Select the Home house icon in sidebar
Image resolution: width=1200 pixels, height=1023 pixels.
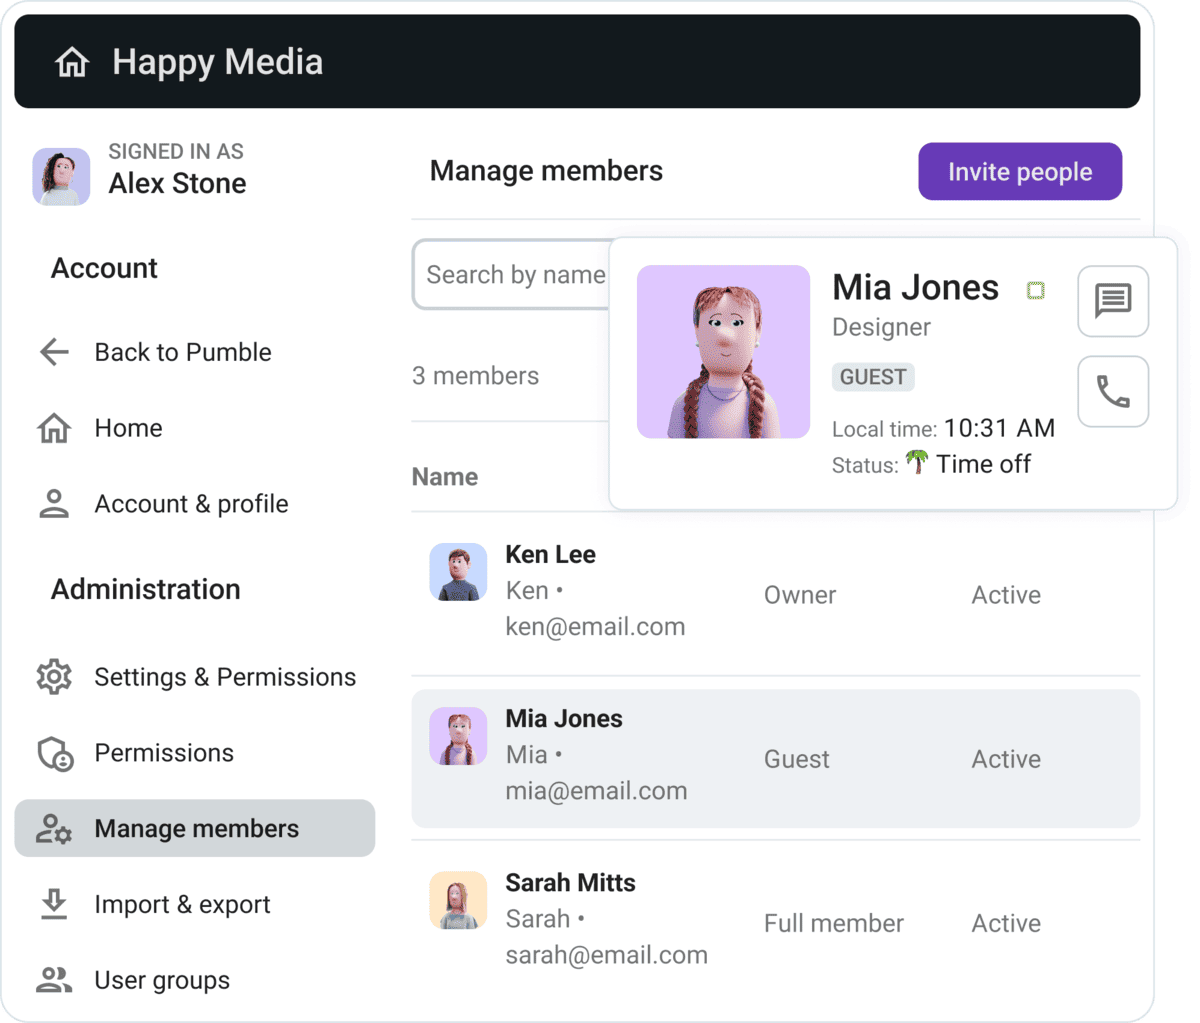pos(54,428)
